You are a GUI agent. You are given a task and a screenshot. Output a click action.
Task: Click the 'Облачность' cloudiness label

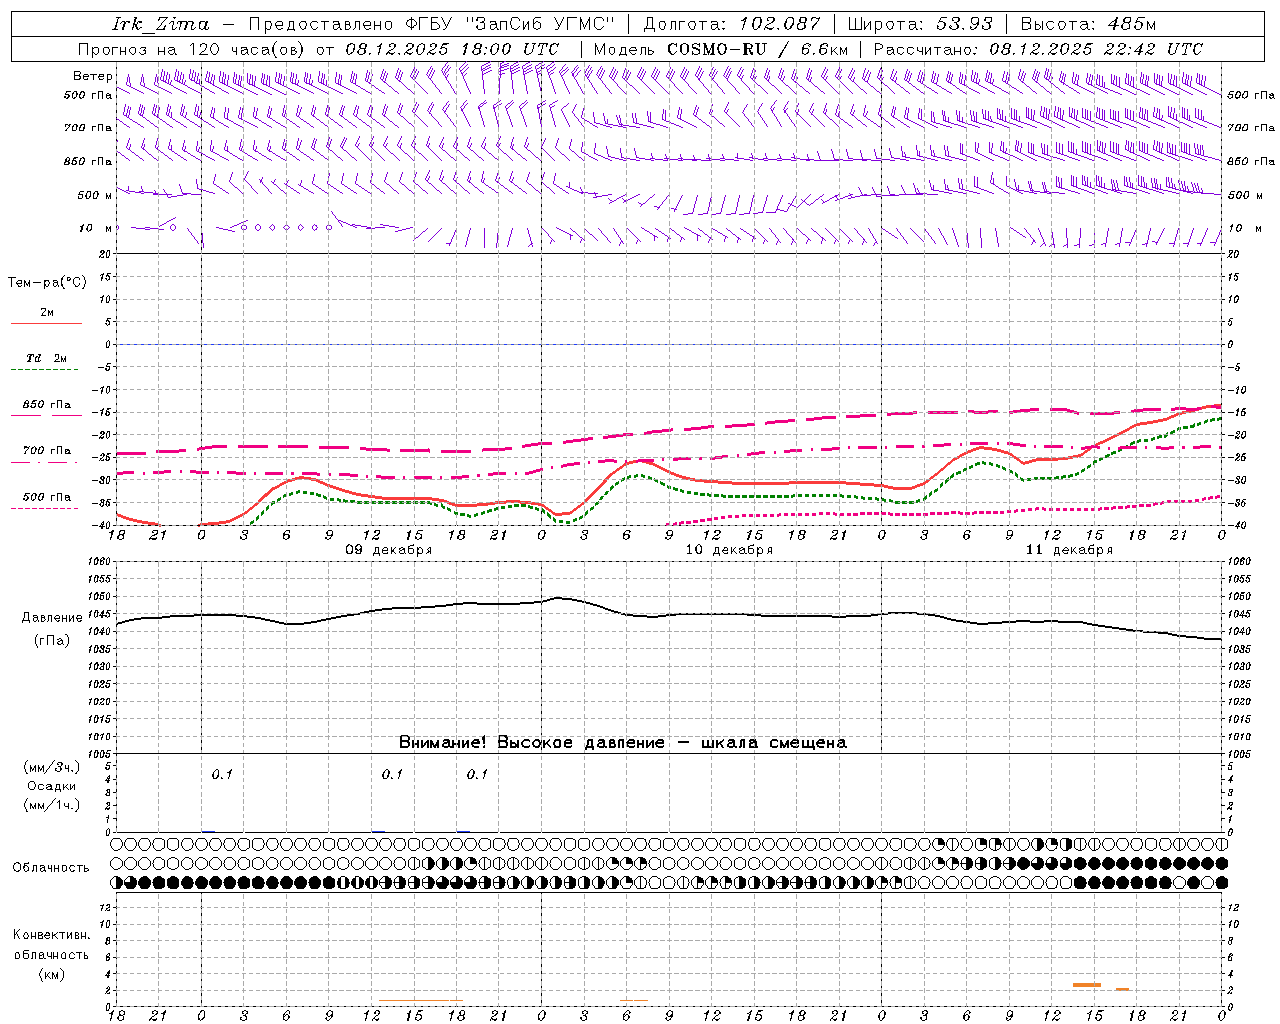tap(51, 868)
